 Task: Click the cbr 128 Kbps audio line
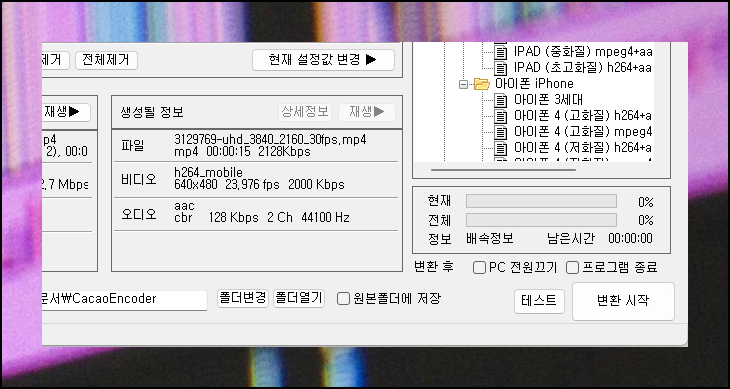pyautogui.click(x=262, y=217)
